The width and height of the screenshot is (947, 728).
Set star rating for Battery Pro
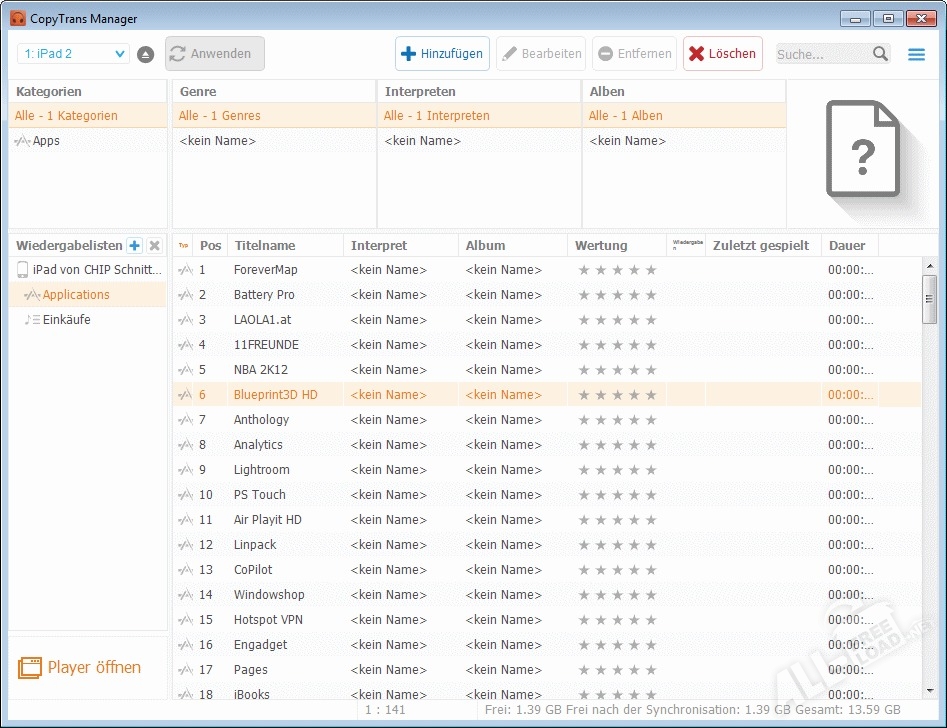click(617, 295)
